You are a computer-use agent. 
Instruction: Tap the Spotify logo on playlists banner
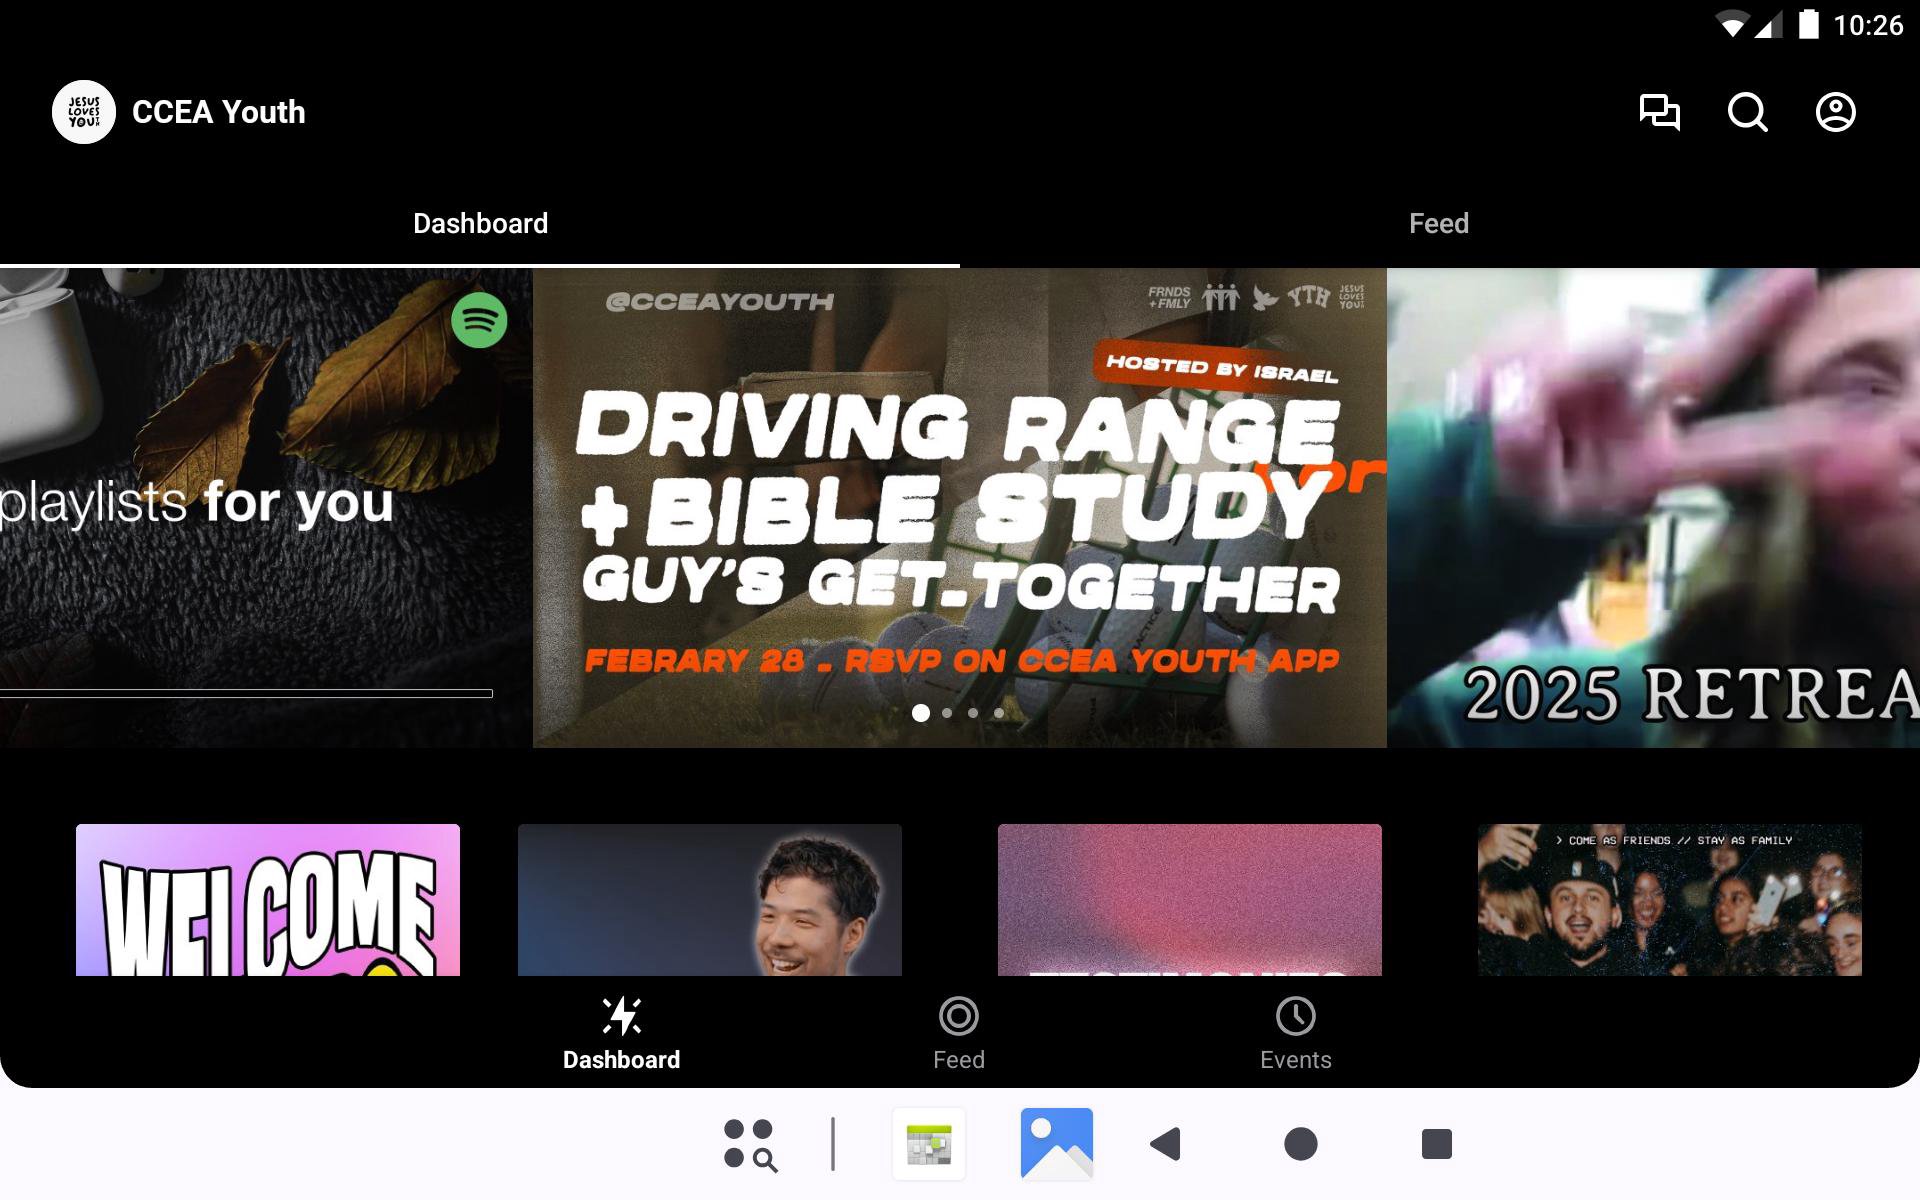(x=479, y=320)
